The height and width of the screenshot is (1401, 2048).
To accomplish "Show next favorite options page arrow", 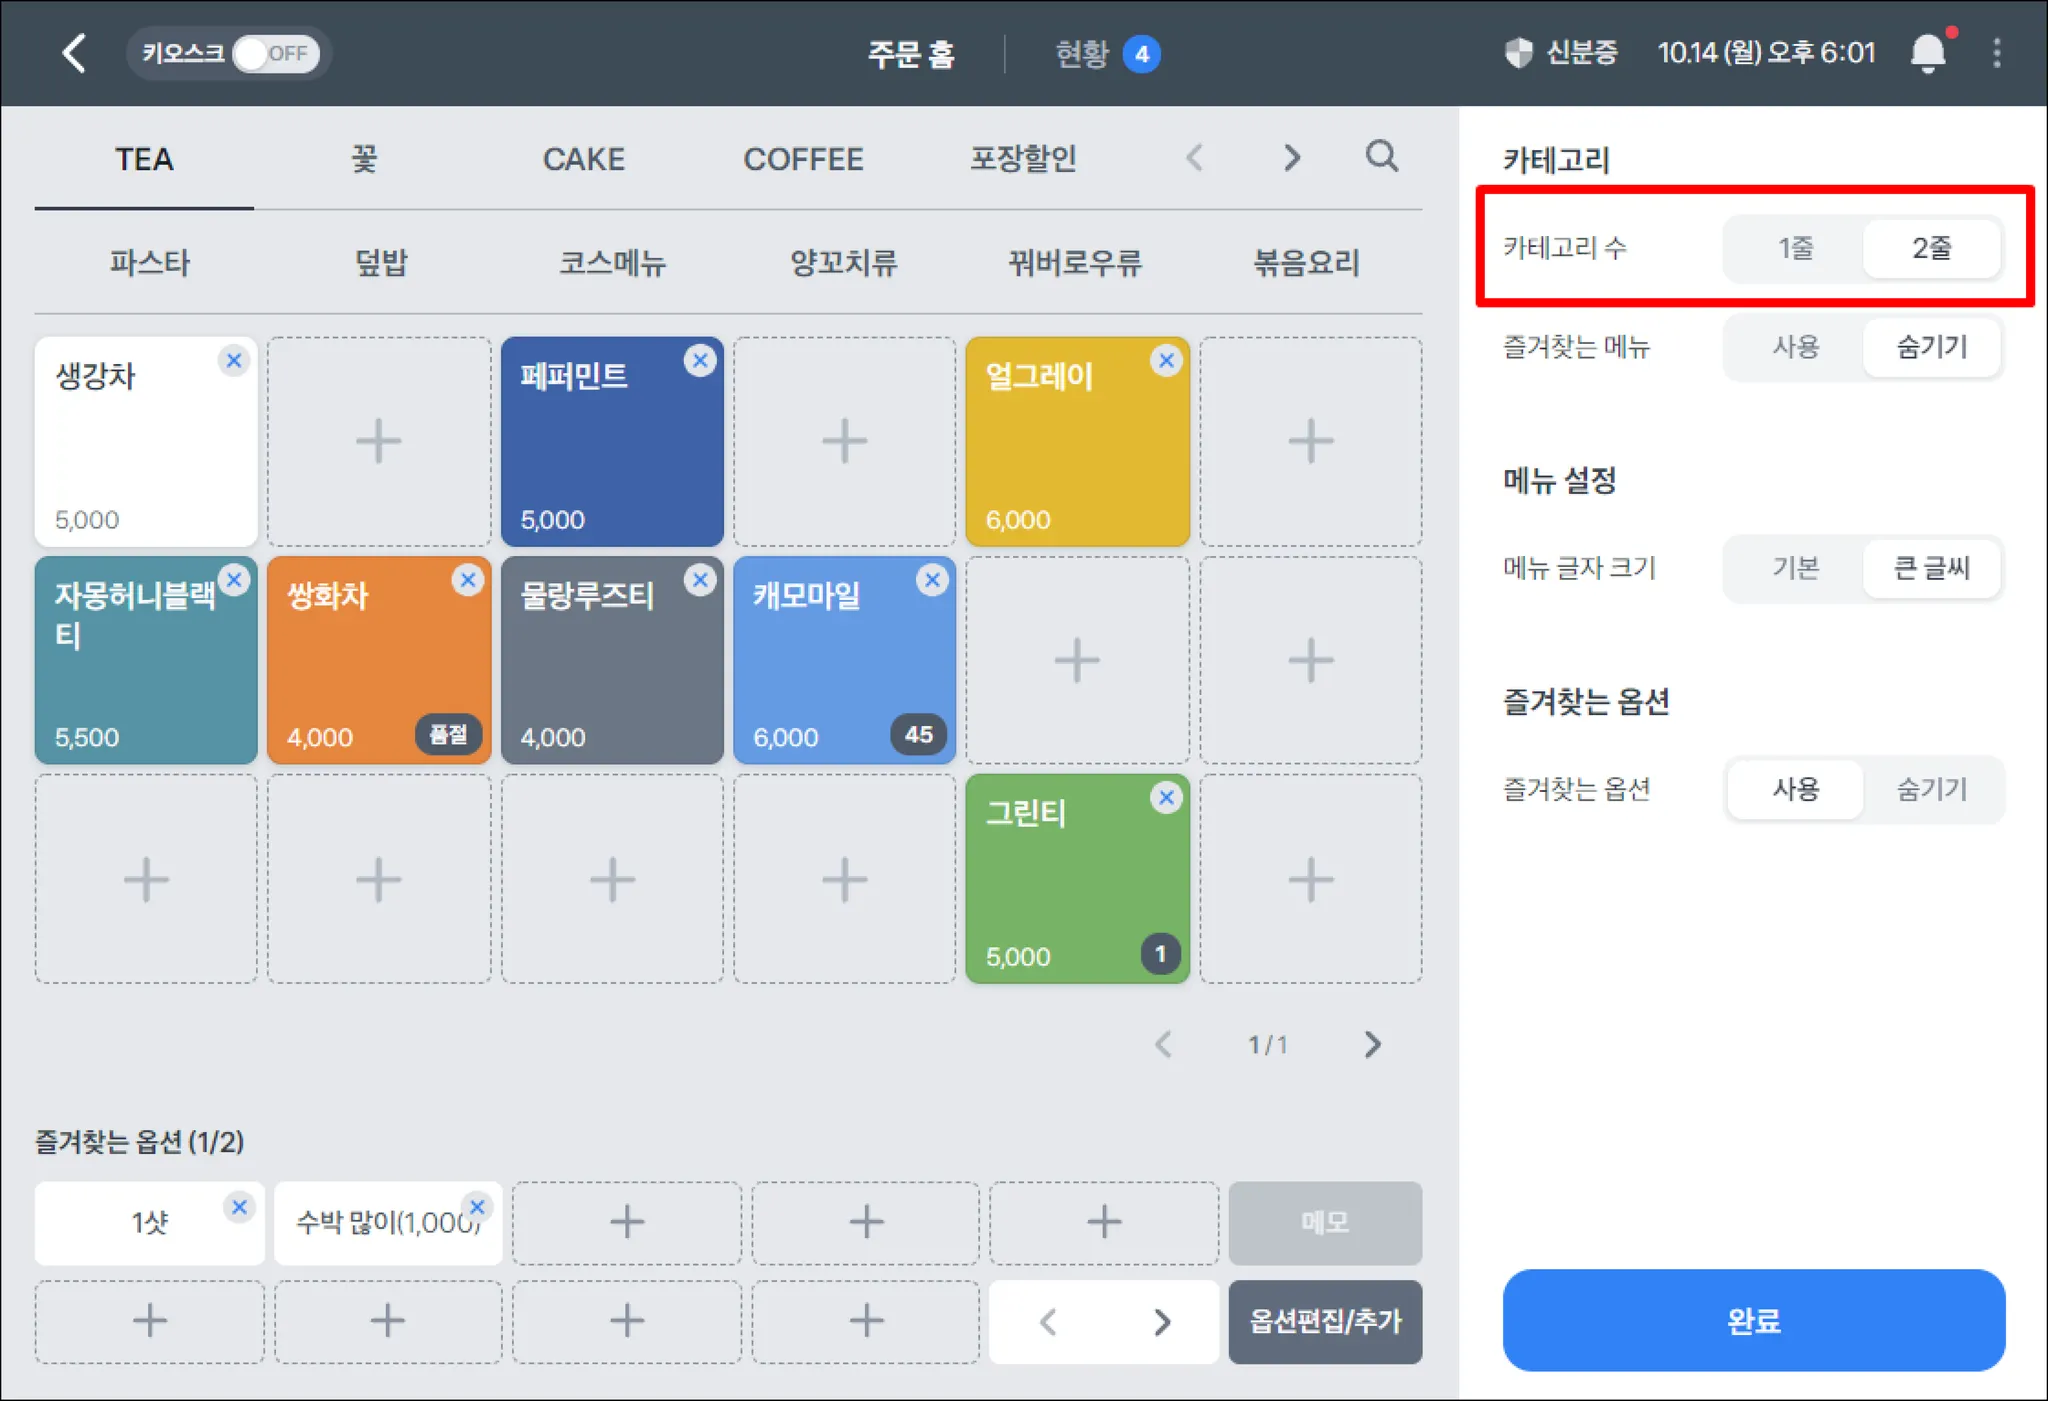I will [1162, 1322].
